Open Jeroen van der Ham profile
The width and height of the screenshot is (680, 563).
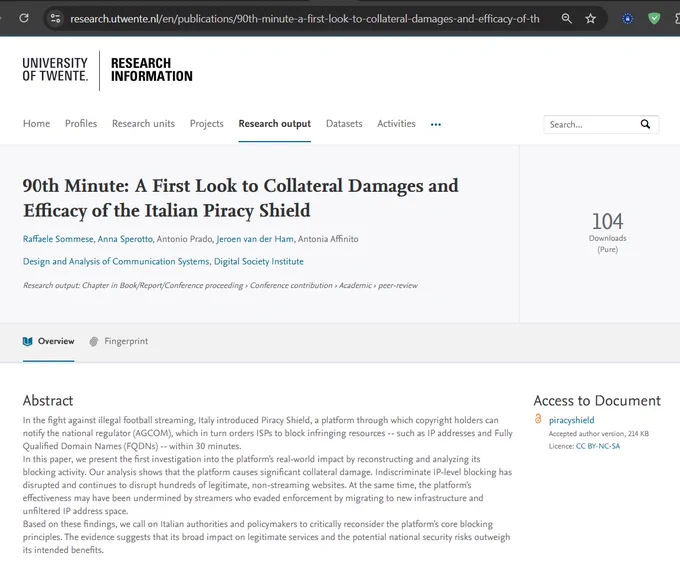tap(255, 239)
